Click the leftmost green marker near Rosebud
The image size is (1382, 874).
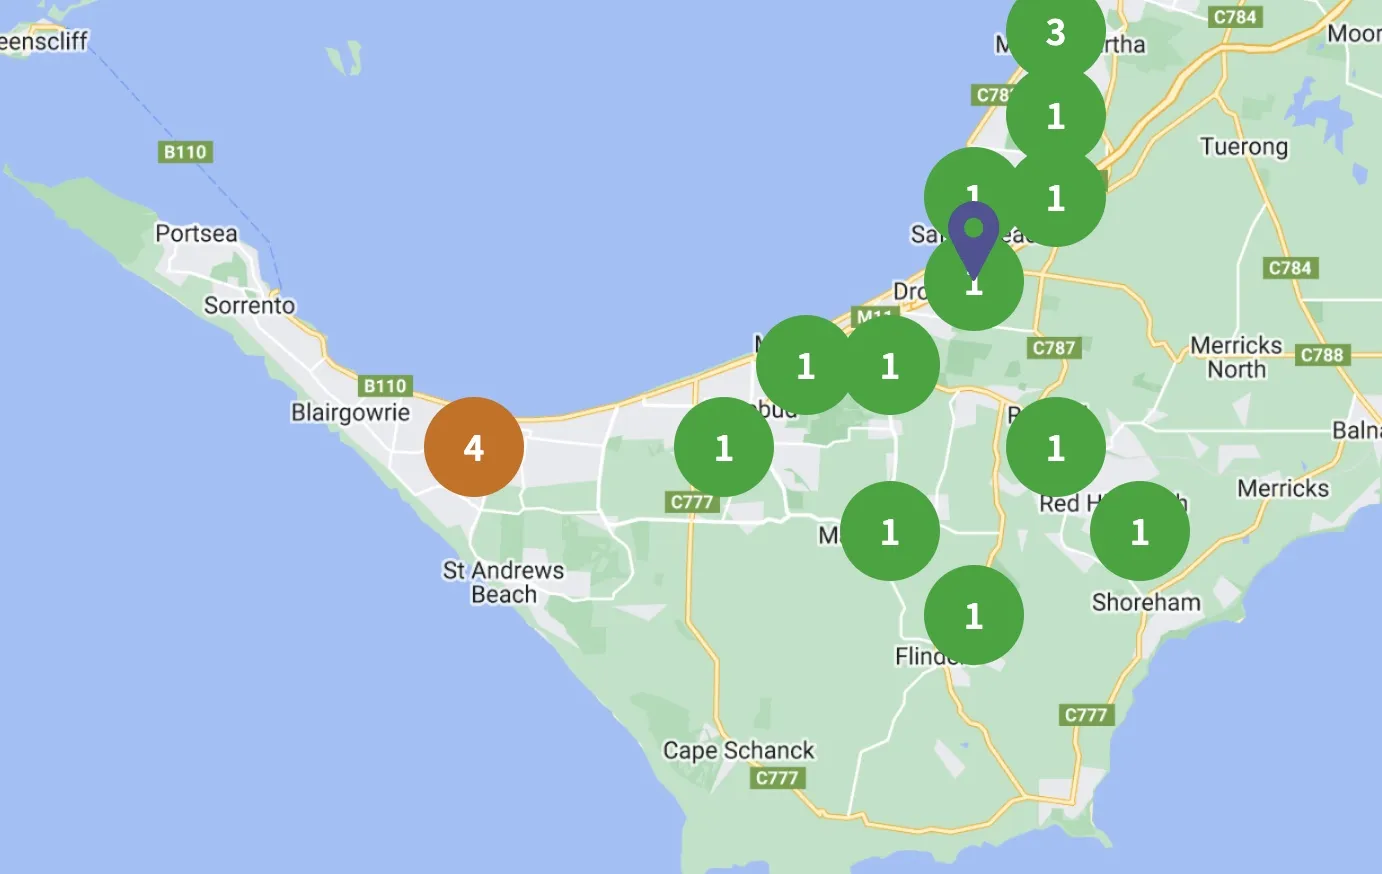point(724,448)
